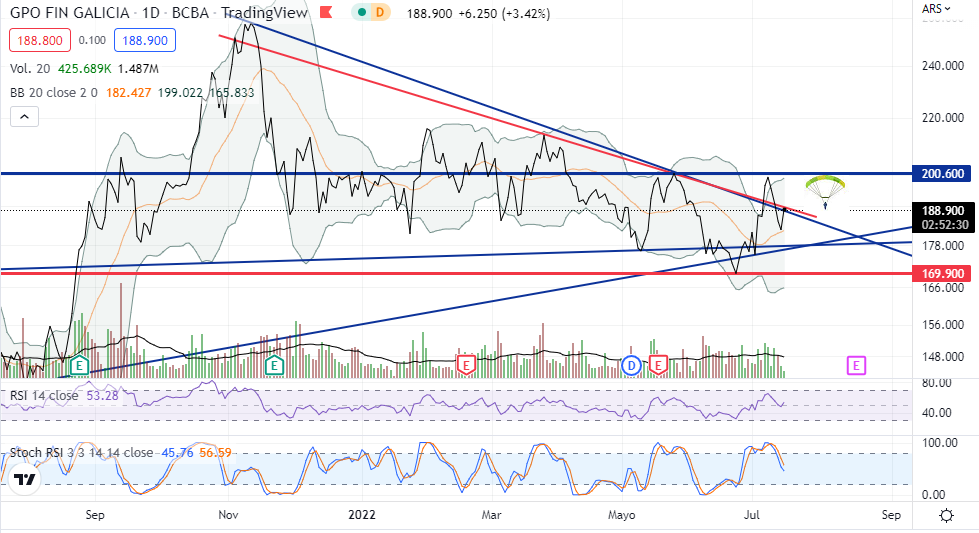
Task: Click the 2022 label on time axis
Action: [x=362, y=515]
